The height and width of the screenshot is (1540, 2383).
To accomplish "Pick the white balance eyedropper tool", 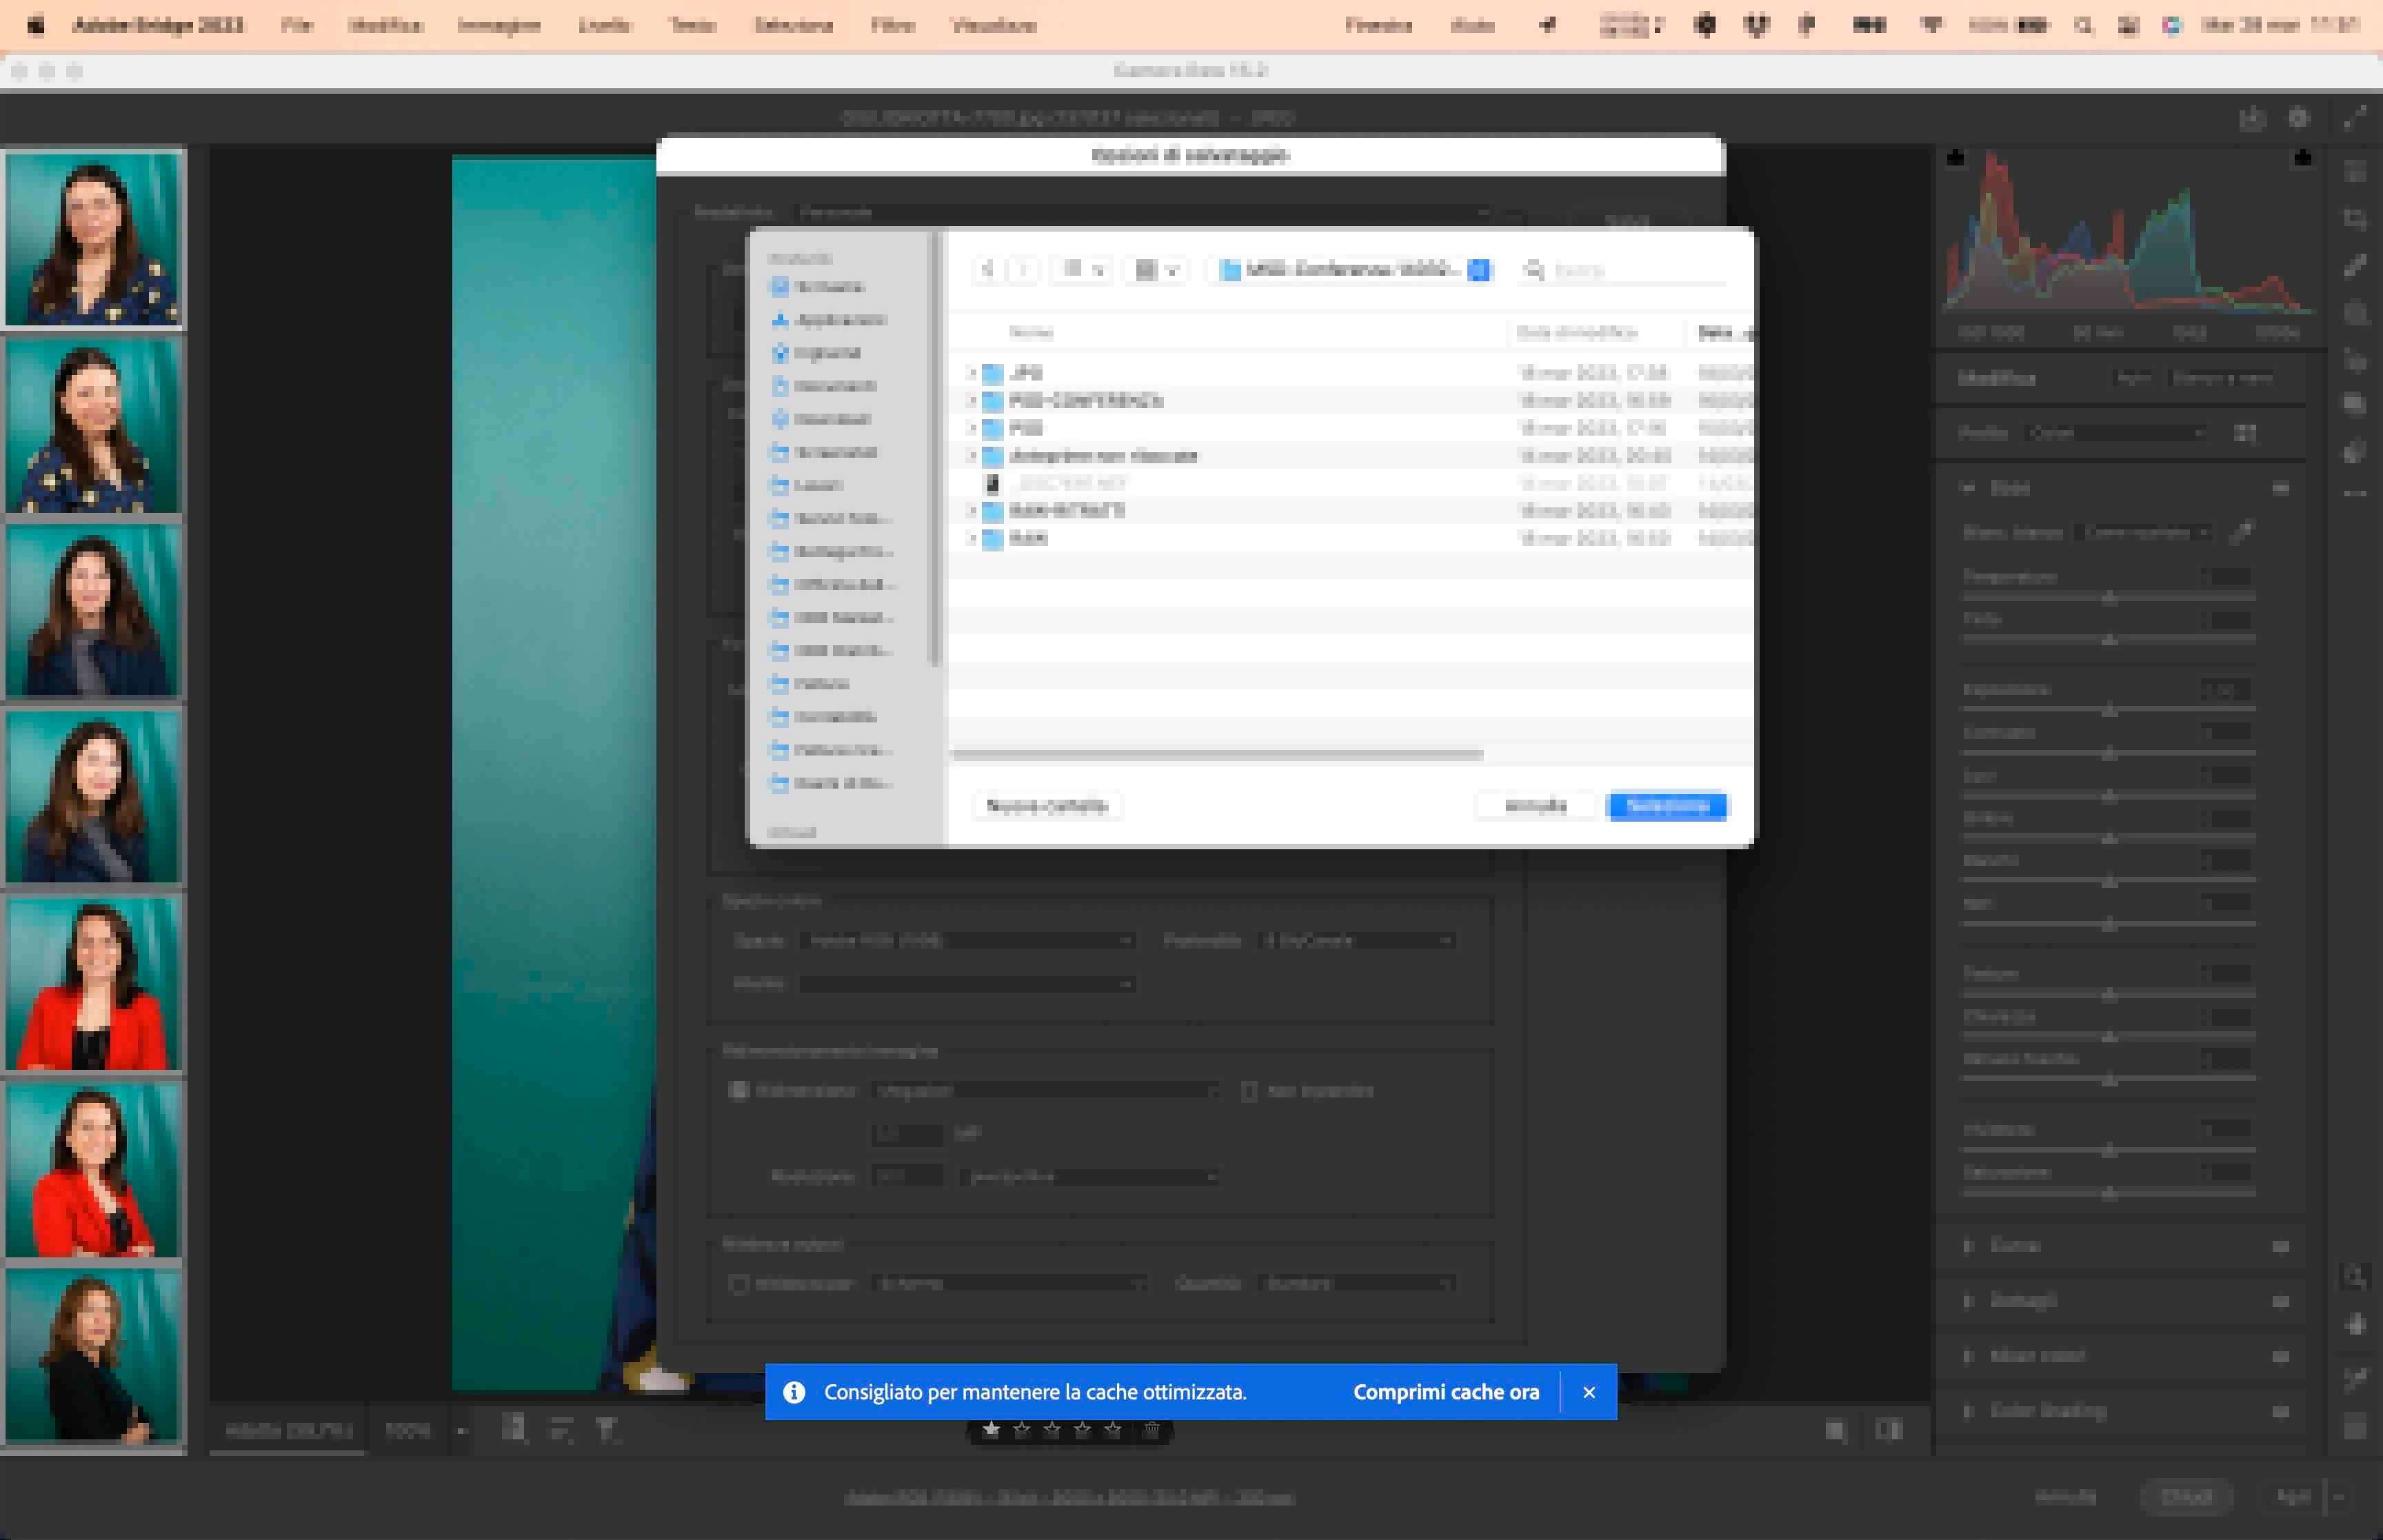I will click(2242, 532).
